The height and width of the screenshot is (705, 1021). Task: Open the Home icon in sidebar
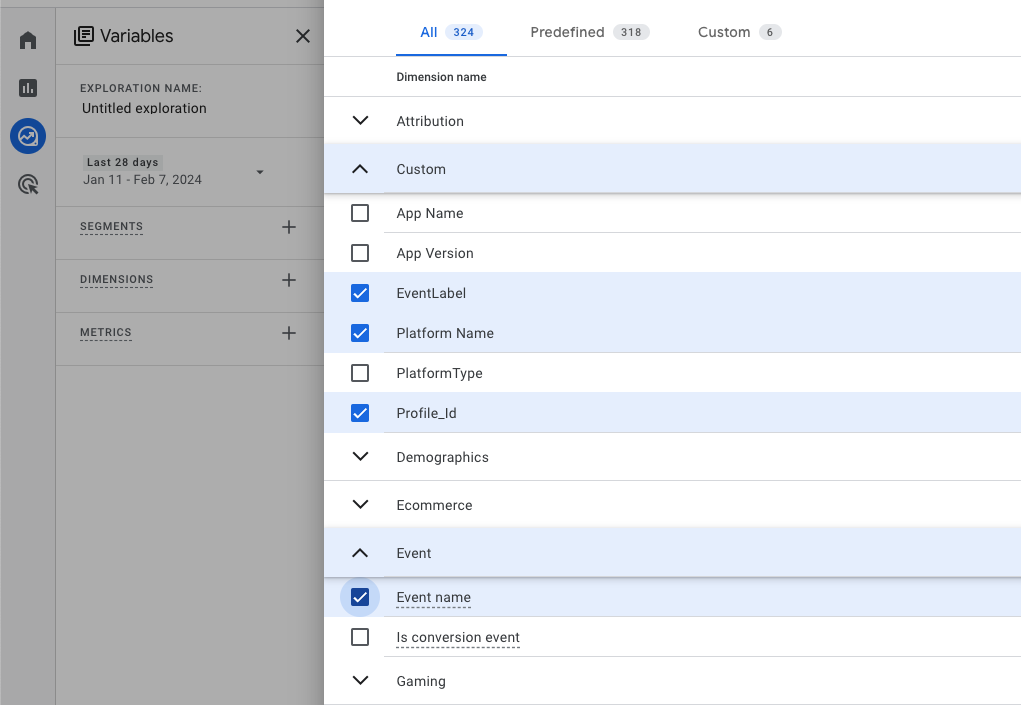pos(28,40)
